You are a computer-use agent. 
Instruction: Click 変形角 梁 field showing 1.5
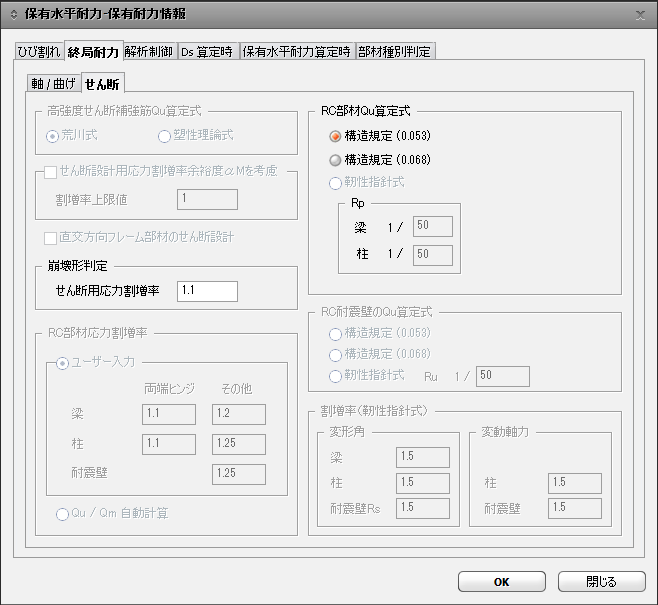click(423, 457)
